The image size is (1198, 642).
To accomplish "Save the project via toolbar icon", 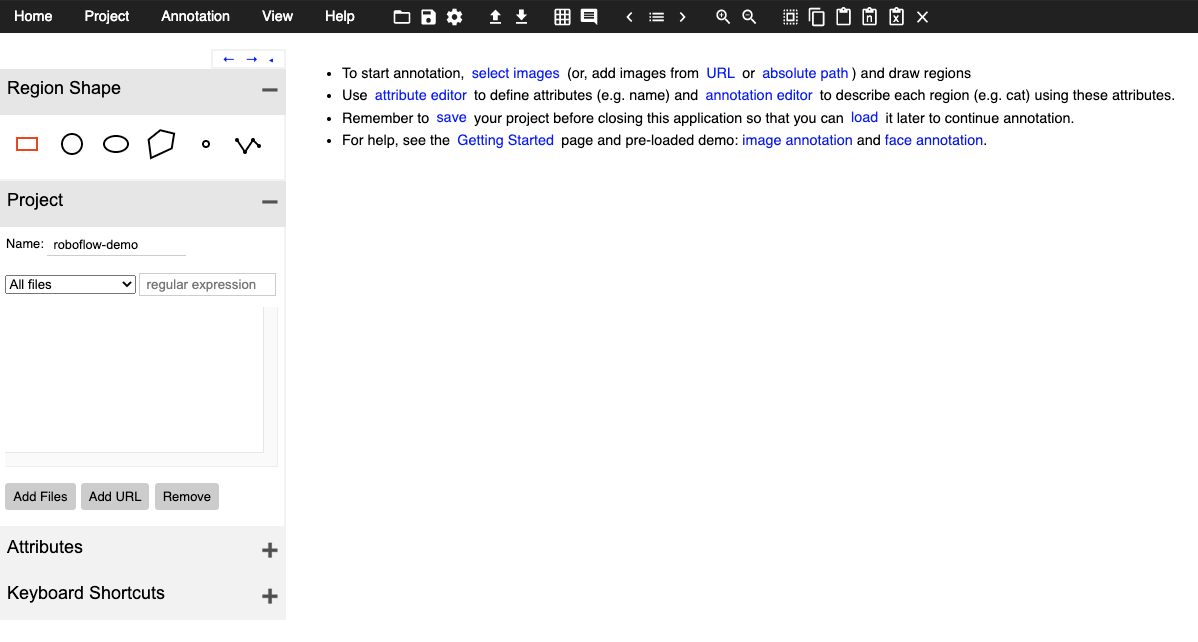I will click(428, 17).
